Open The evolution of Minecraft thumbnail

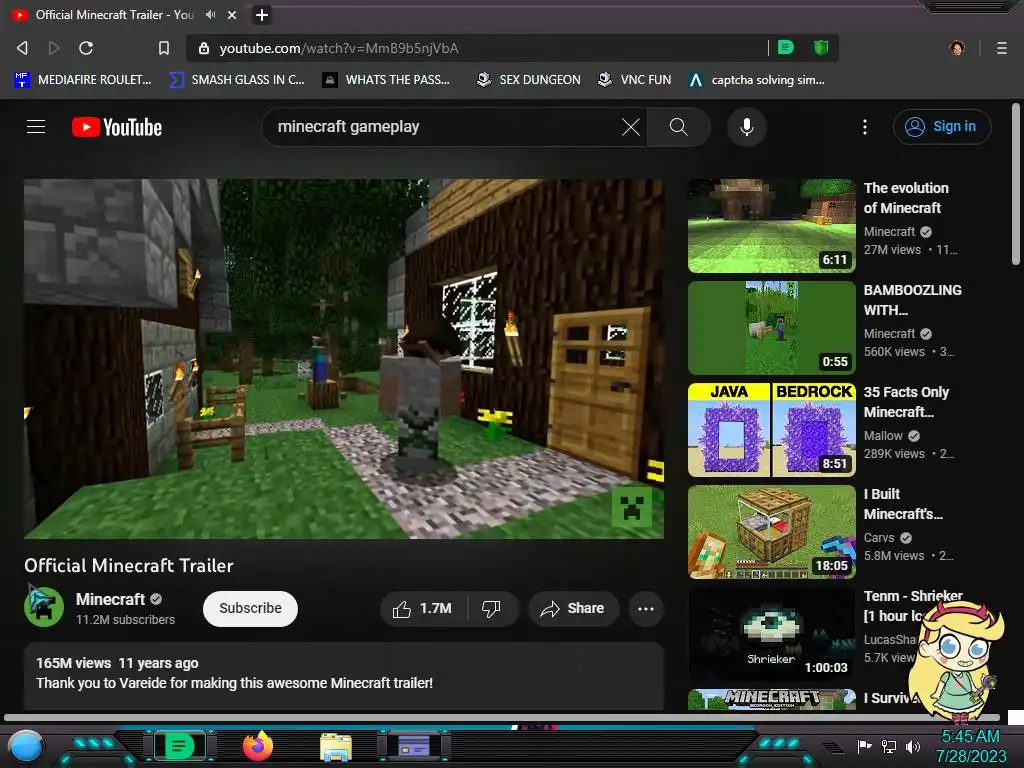point(771,226)
